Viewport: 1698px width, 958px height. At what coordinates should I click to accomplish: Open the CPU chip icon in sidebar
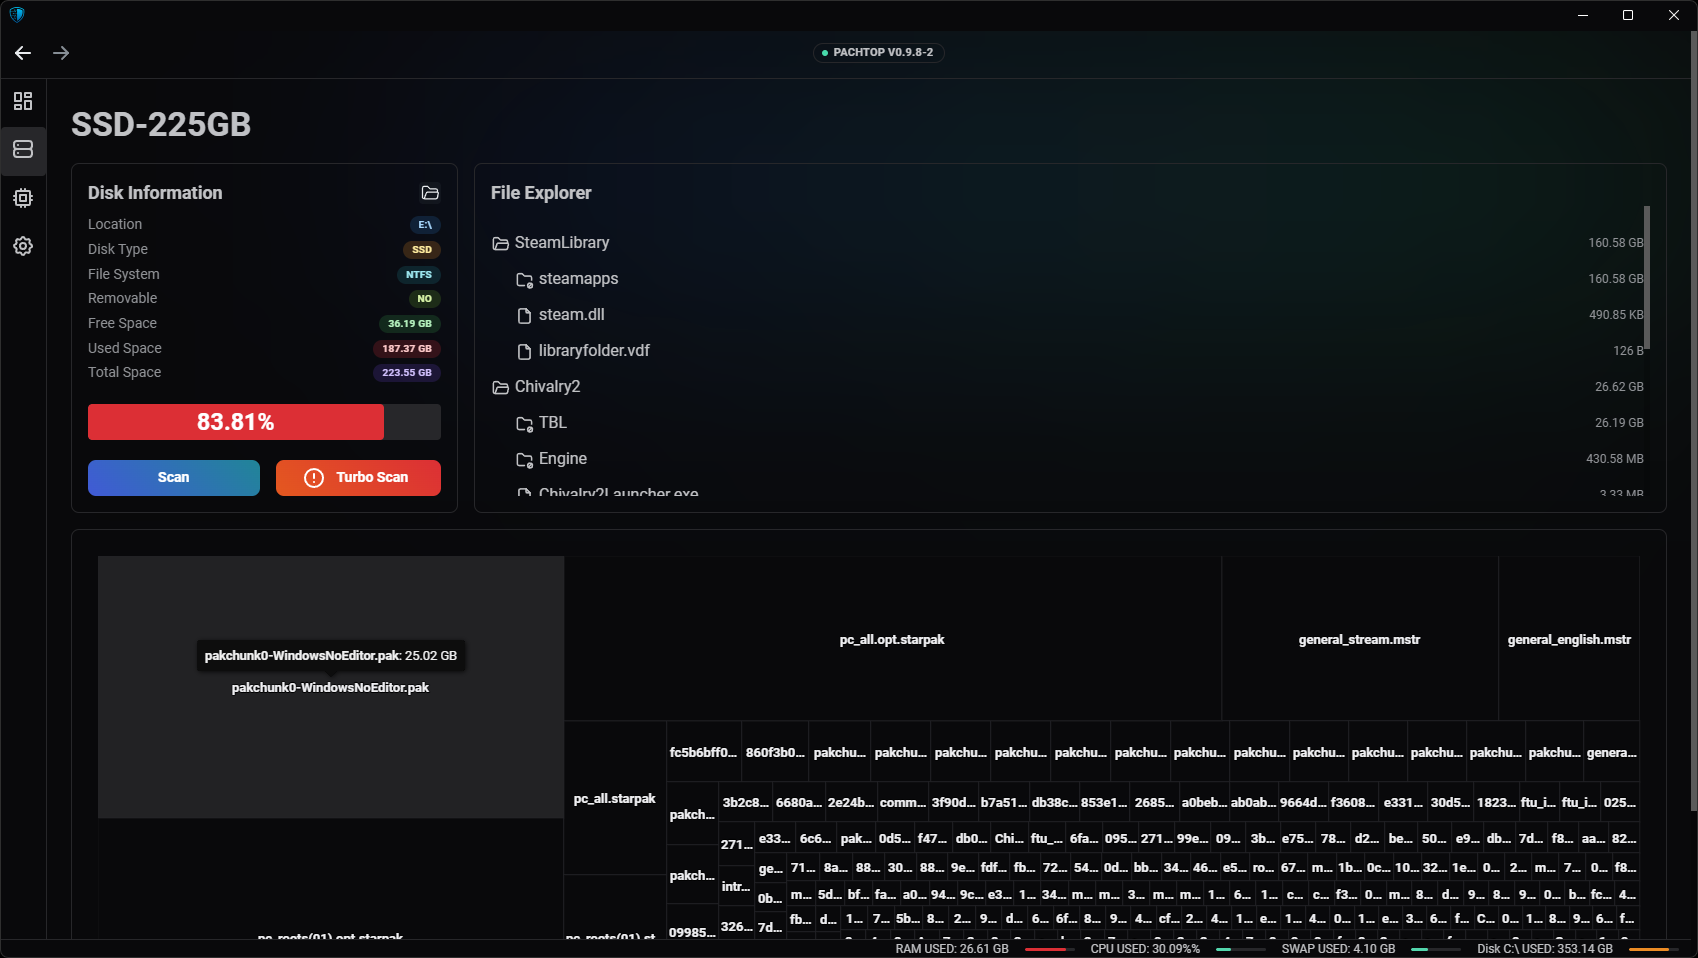[23, 198]
